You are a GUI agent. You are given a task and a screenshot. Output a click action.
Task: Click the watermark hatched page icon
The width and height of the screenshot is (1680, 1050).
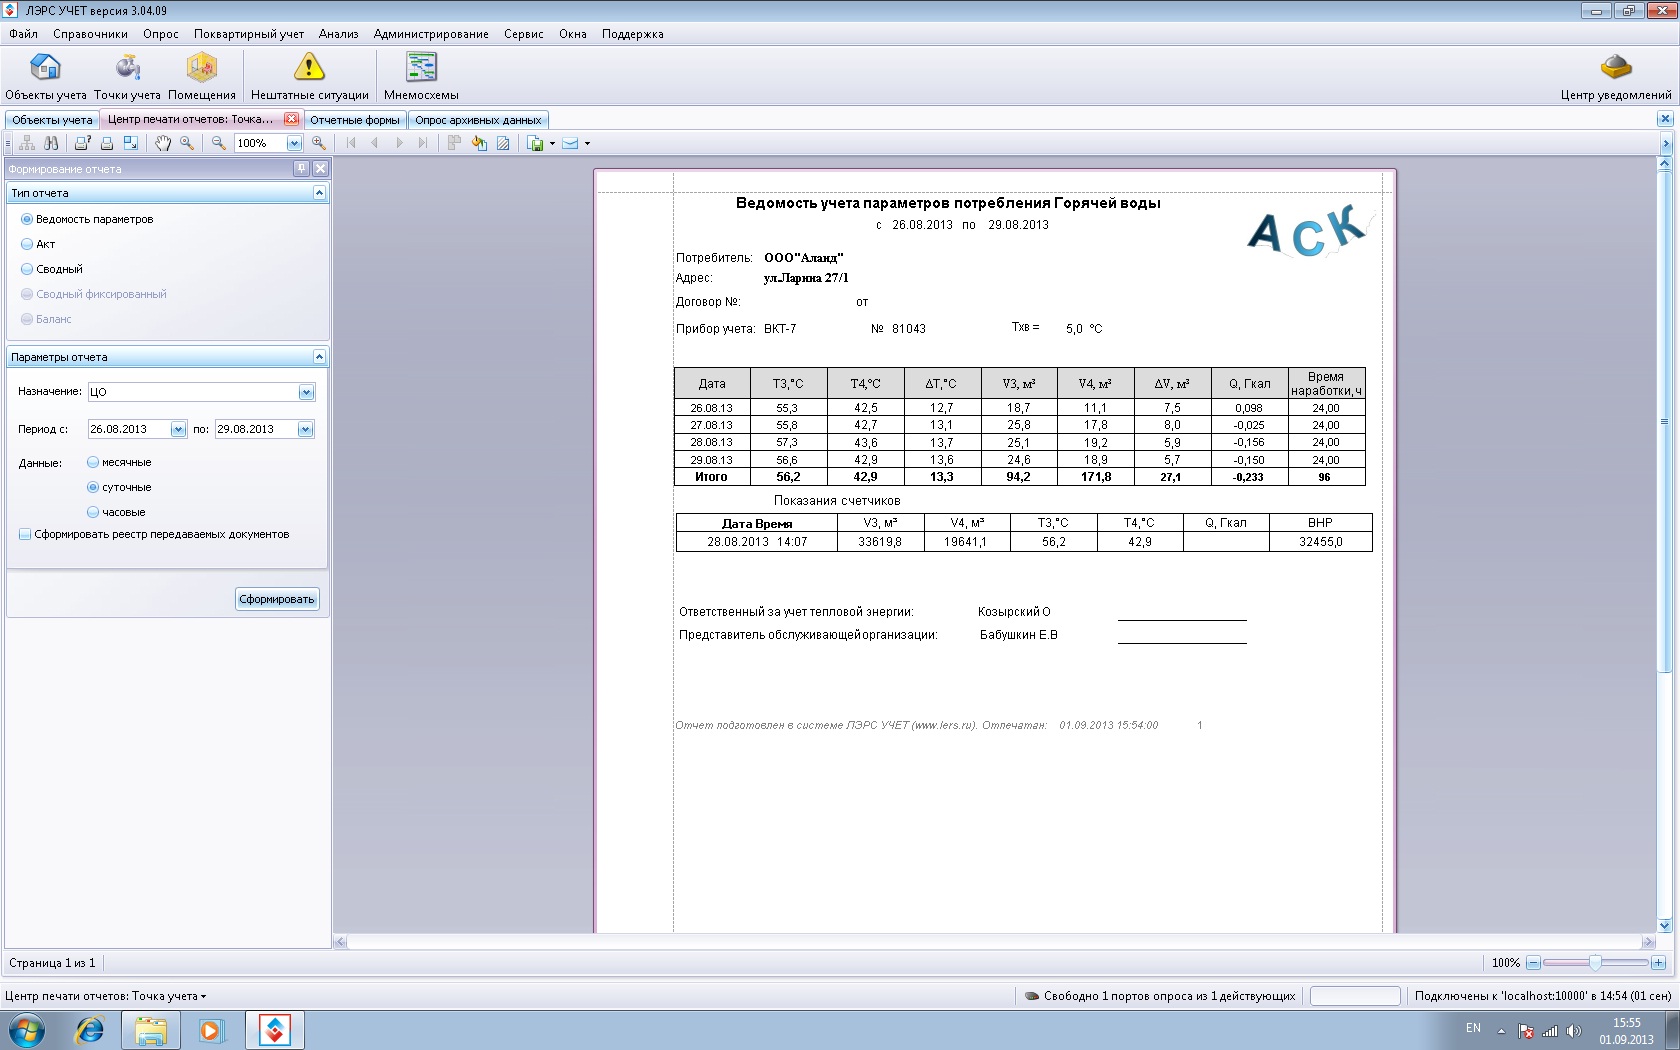click(x=503, y=143)
